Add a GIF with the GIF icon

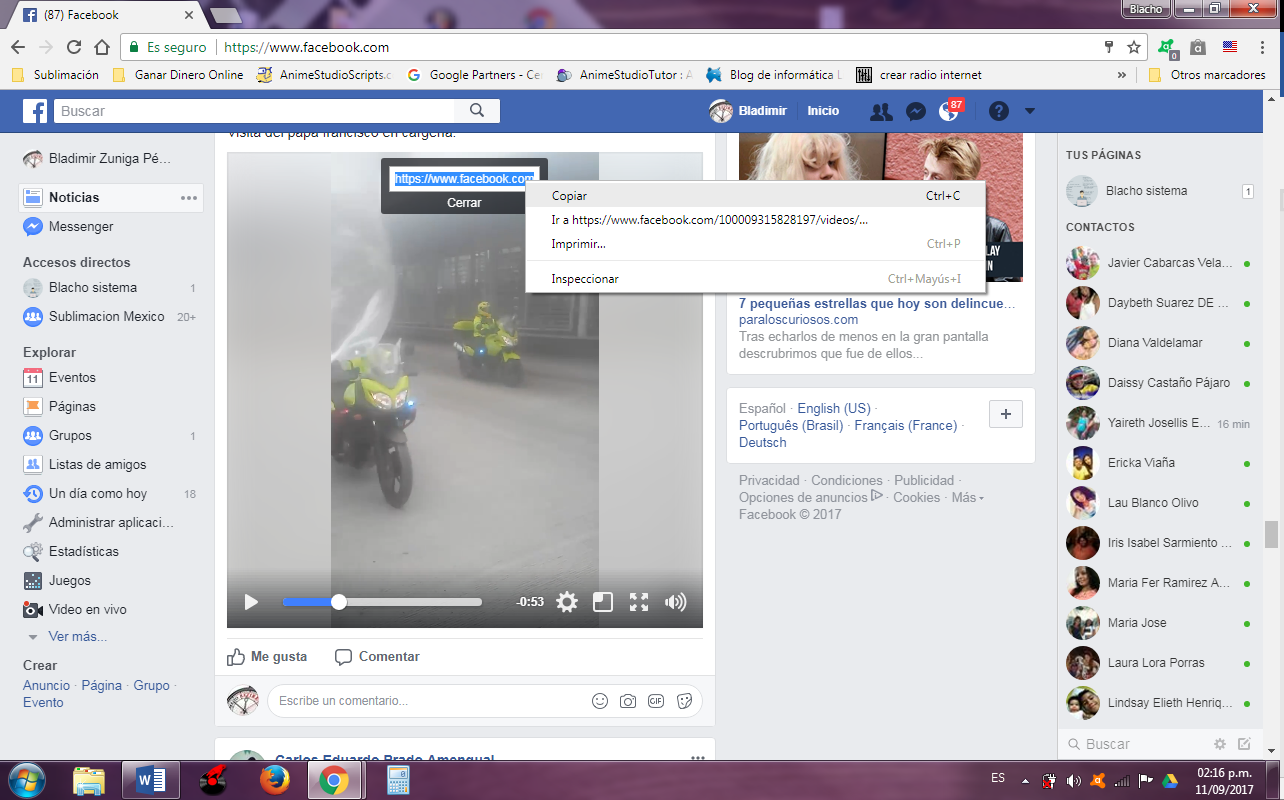point(656,701)
